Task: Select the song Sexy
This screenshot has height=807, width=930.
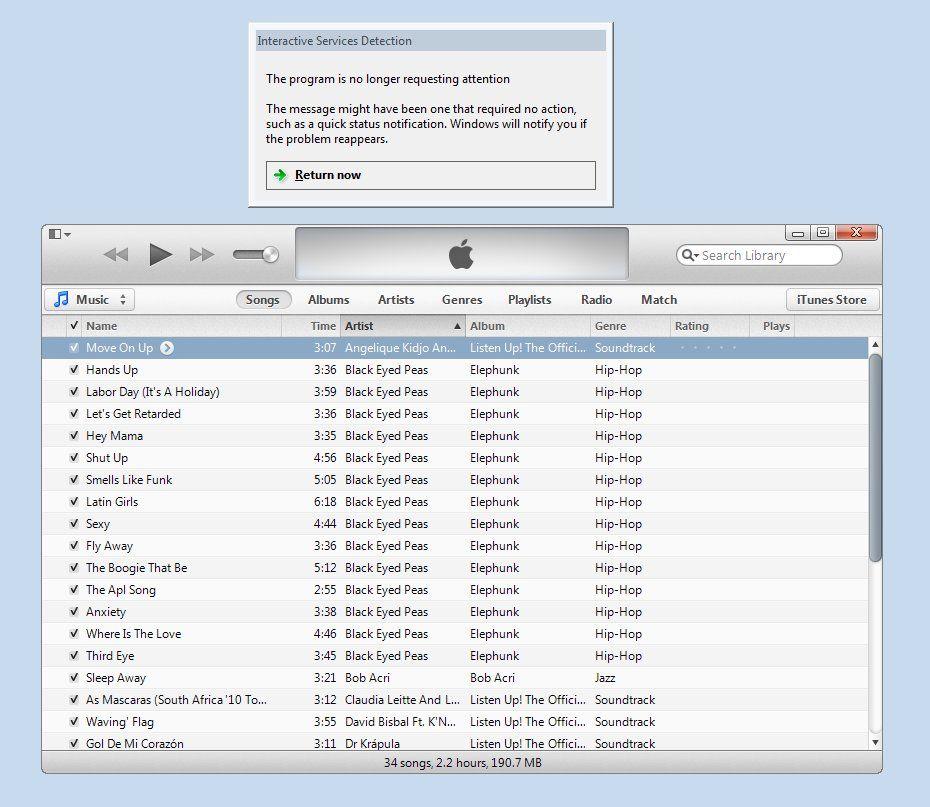Action: (x=455, y=524)
